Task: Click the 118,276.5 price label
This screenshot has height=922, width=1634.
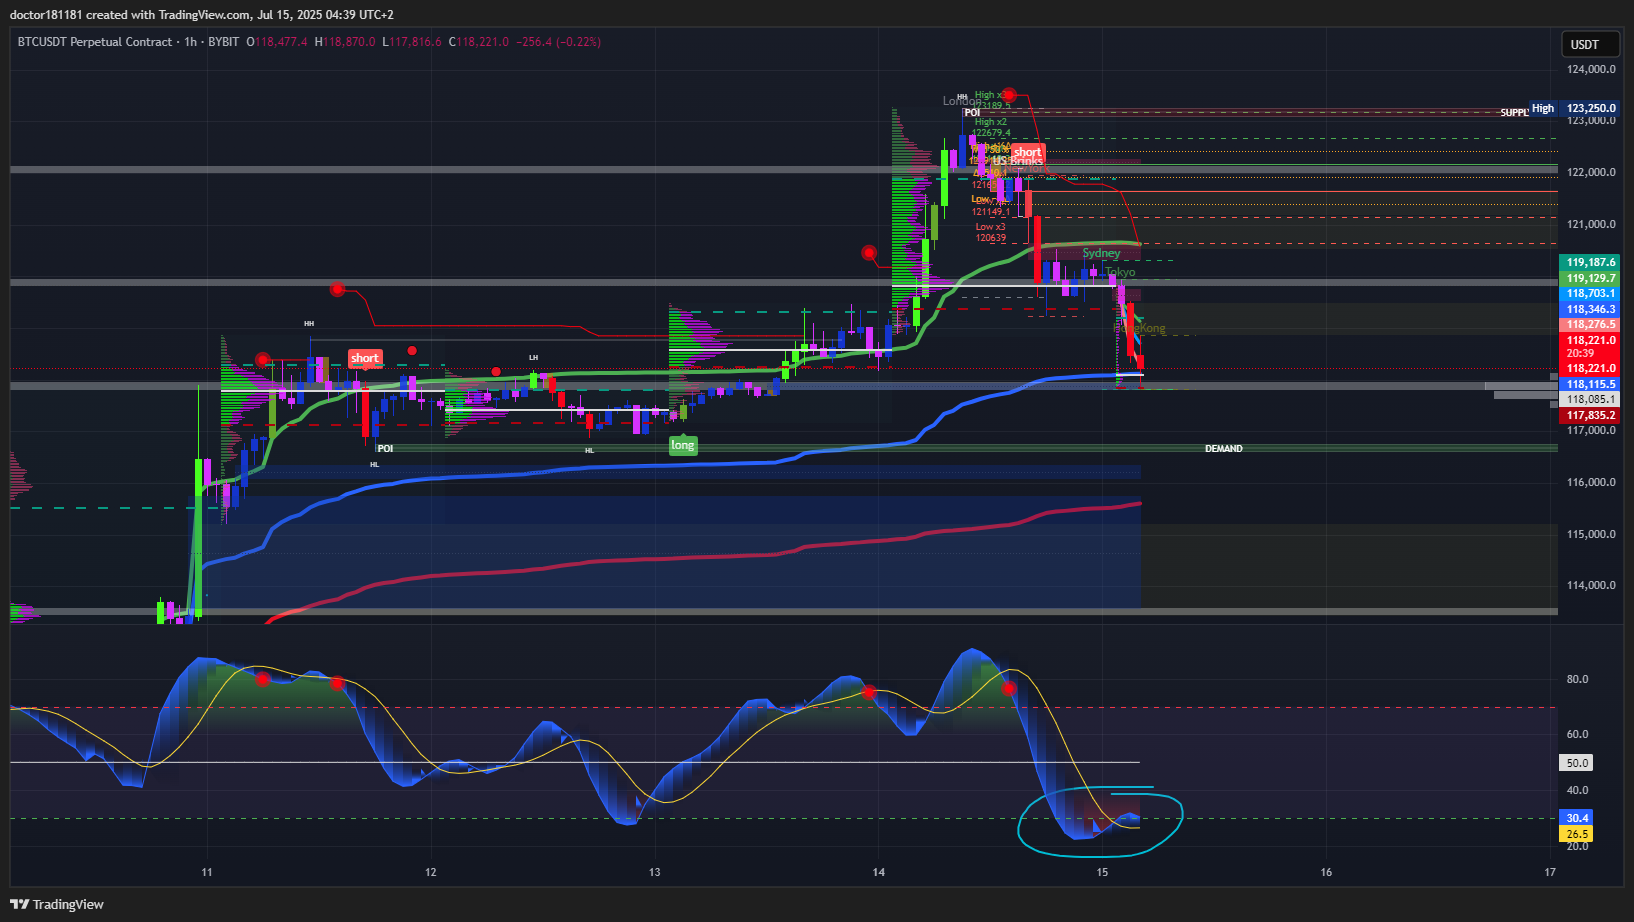Action: click(x=1590, y=324)
